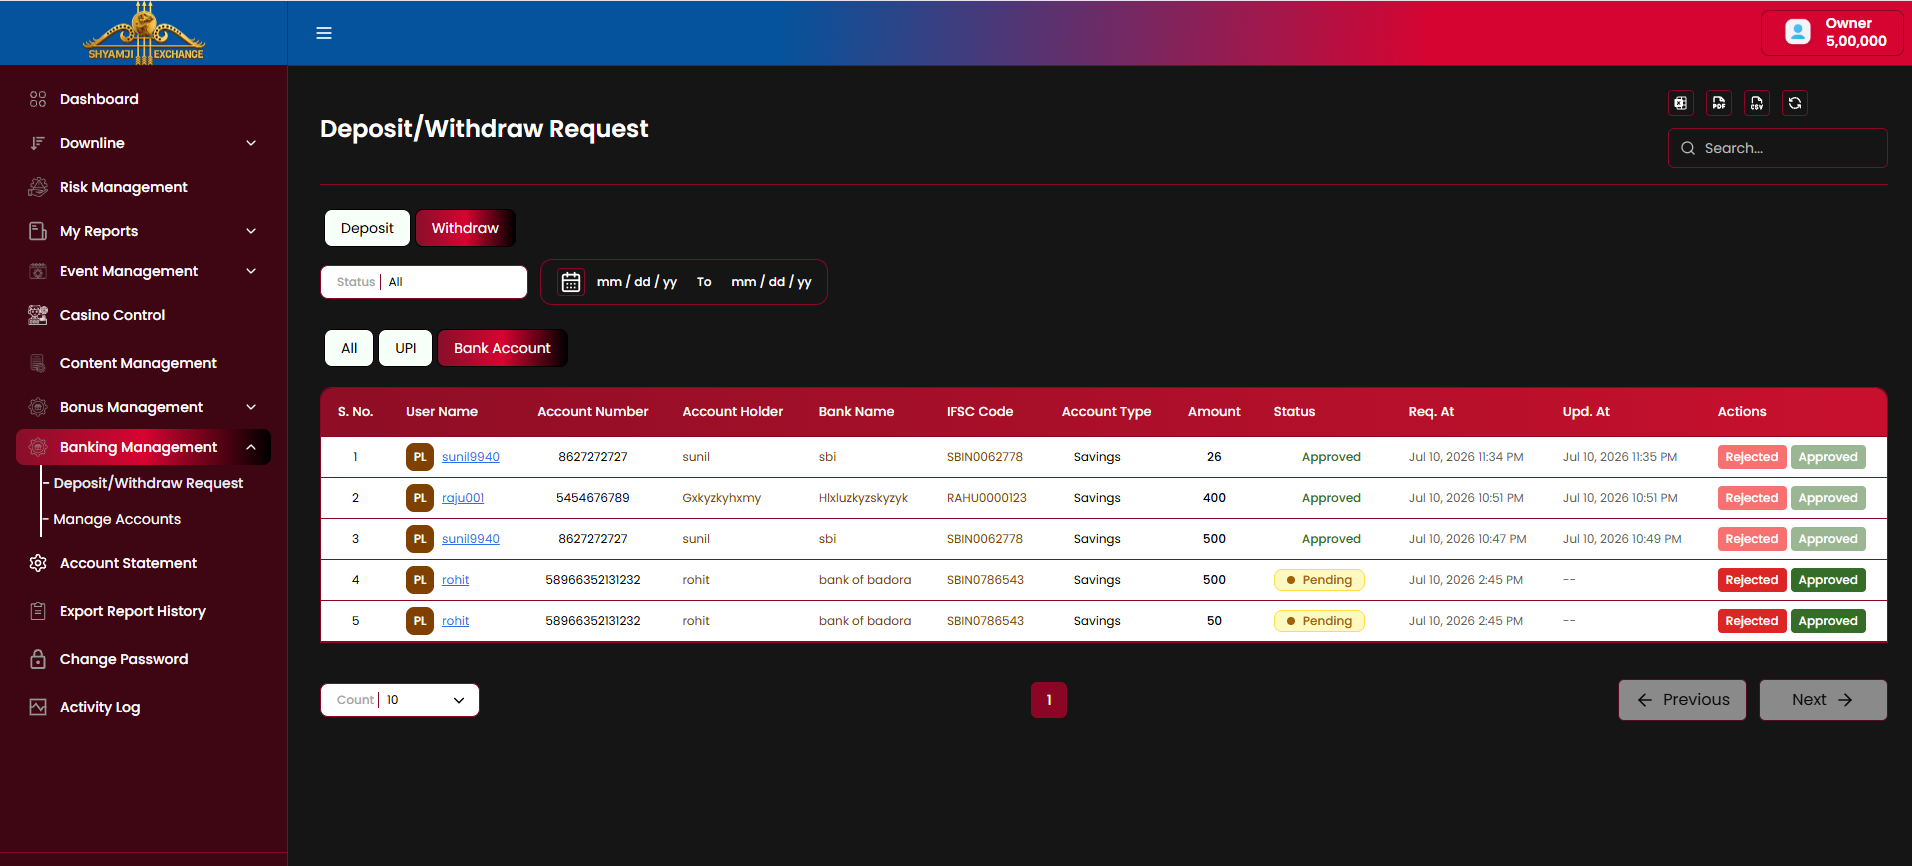Click Approved button in row 4
The width and height of the screenshot is (1912, 866).
pyautogui.click(x=1828, y=580)
